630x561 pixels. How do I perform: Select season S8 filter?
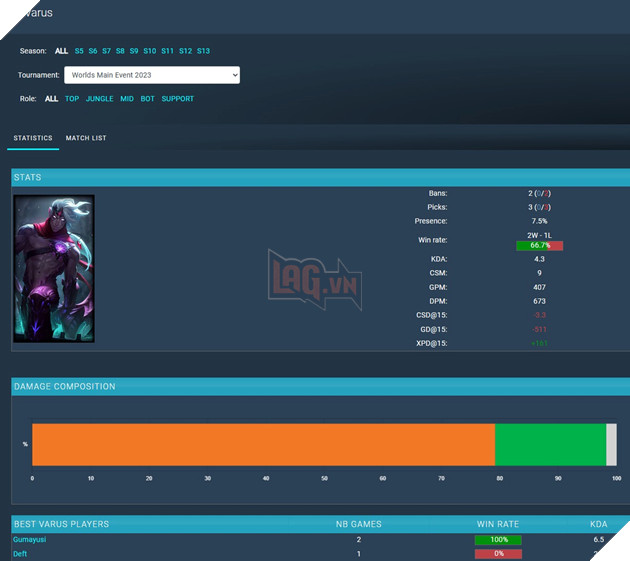[120, 51]
